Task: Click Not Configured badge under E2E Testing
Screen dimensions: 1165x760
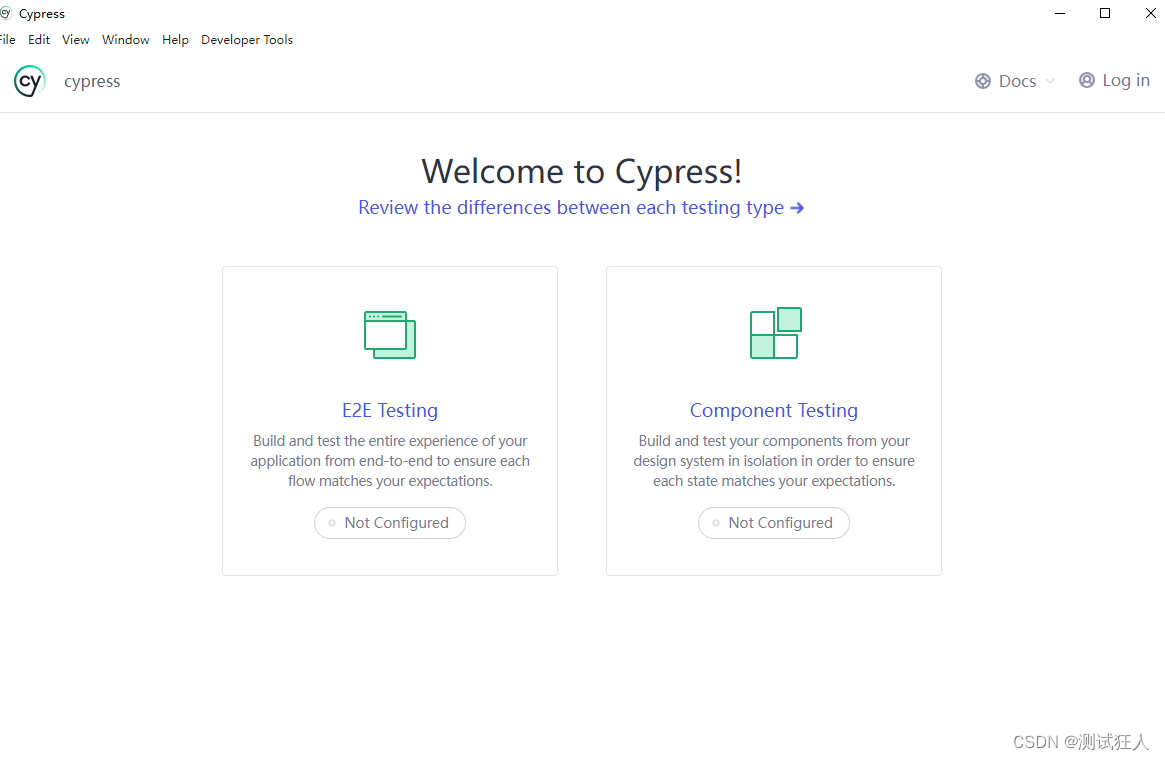Action: [x=390, y=523]
